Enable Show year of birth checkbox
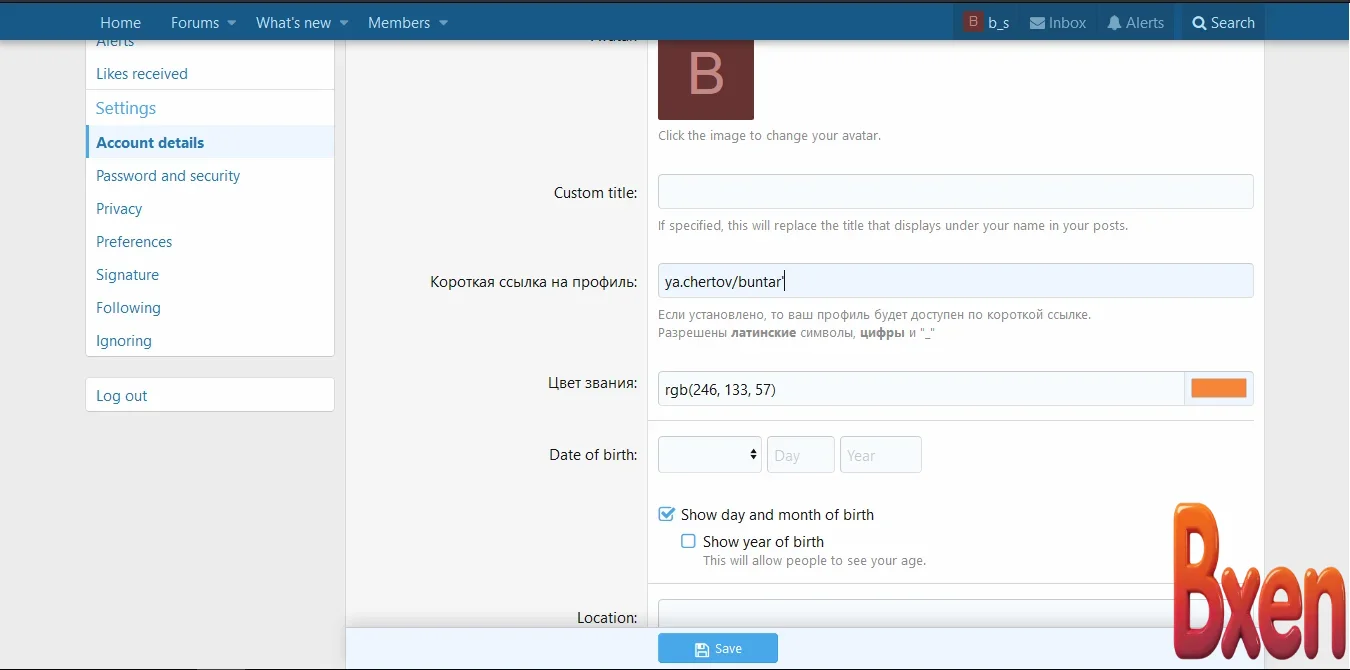Viewport: 1350px width, 670px height. (688, 541)
